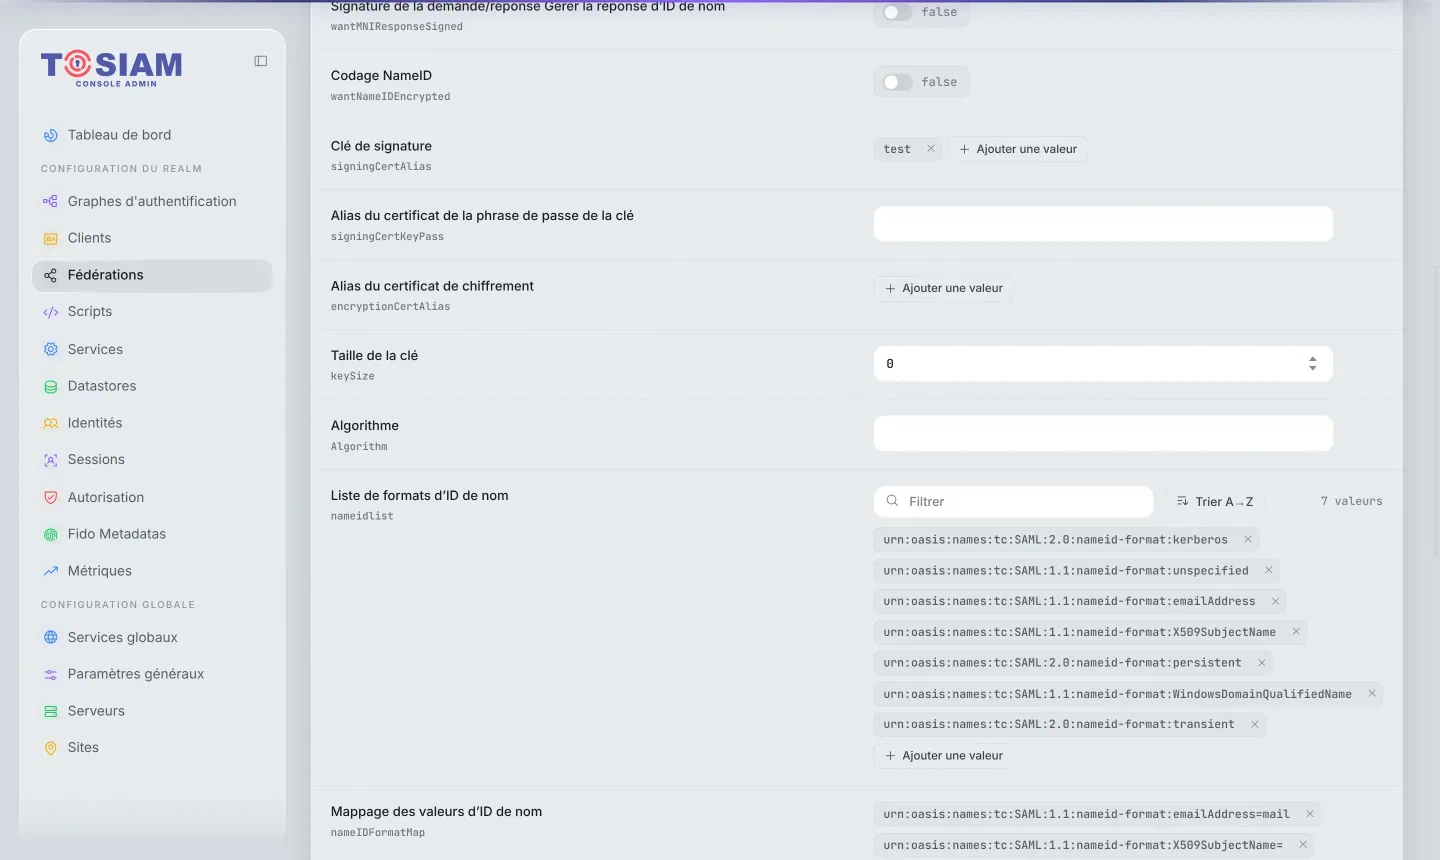Image resolution: width=1440 pixels, height=860 pixels.
Task: Remove nameid-format:emailAddress from the format list
Action: point(1276,601)
